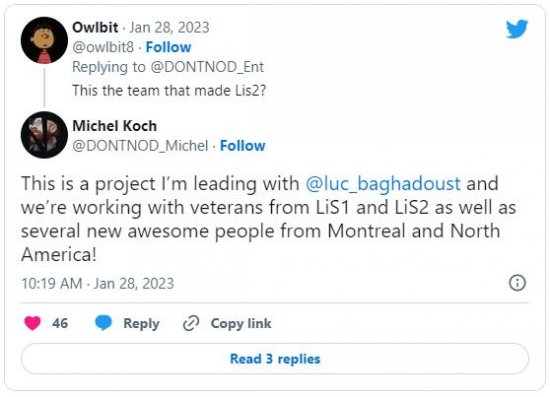Screen dimensions: 550x397
Task: Click the @DONTNOD_Michel handle
Action: pyautogui.click(x=140, y=146)
